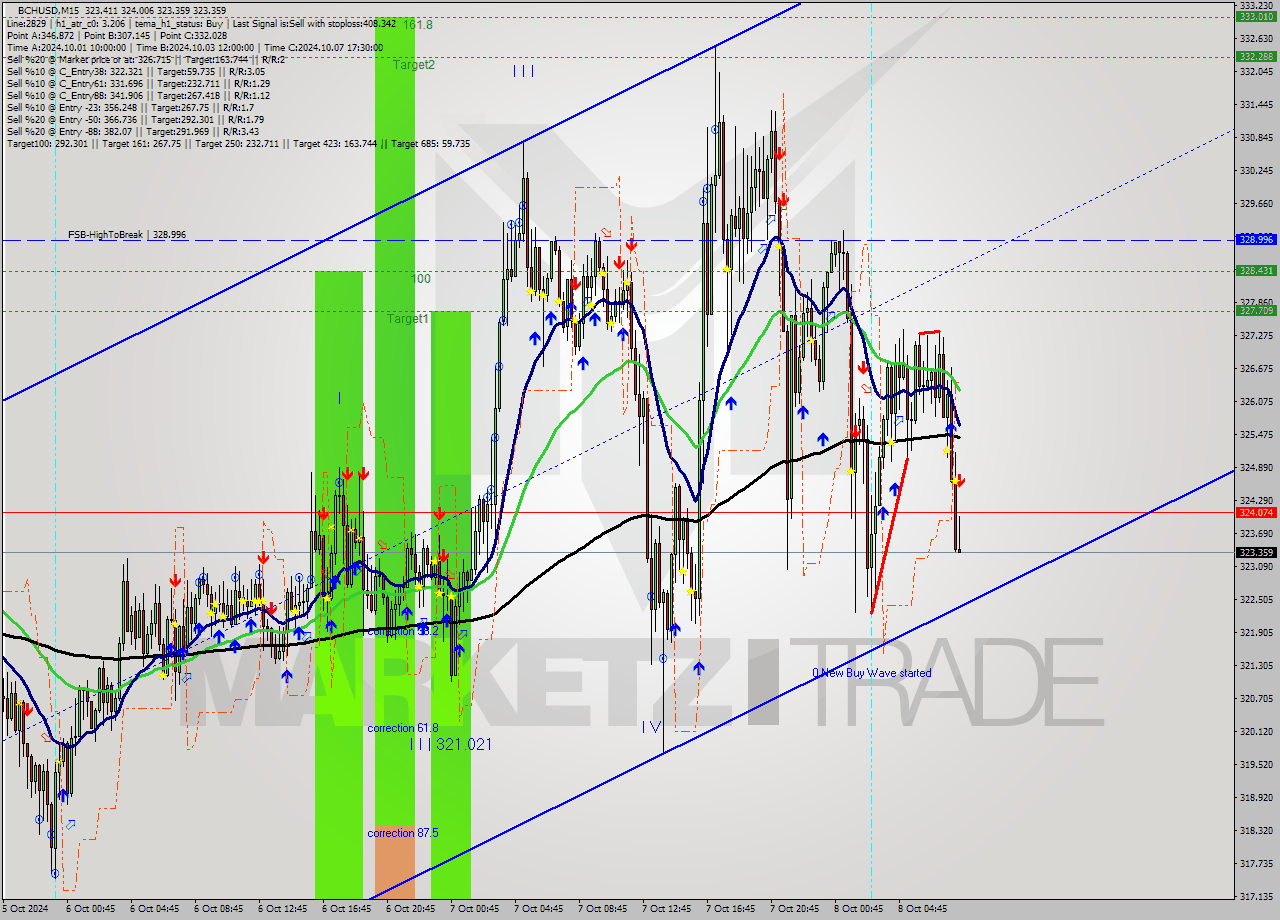This screenshot has width=1280, height=920.
Task: Click the 7 Oct 20:45 time label
Action: 794,909
